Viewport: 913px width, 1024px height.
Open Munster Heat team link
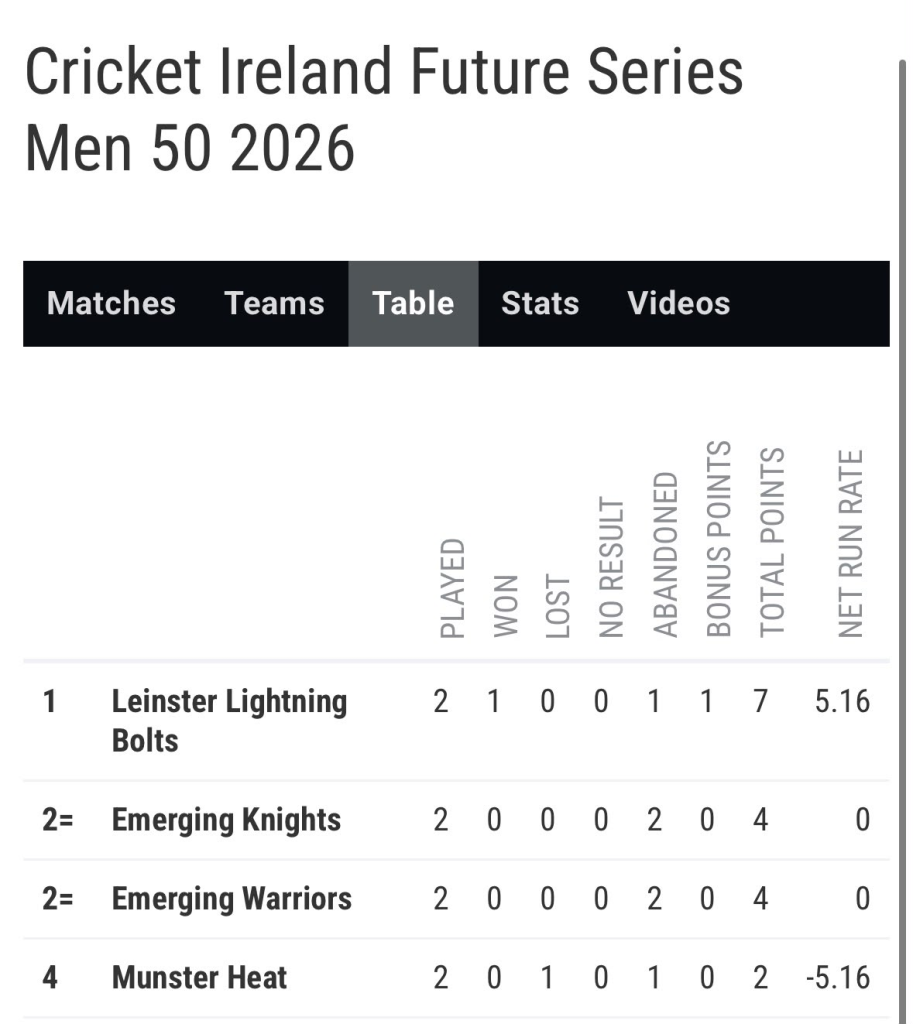click(x=199, y=978)
